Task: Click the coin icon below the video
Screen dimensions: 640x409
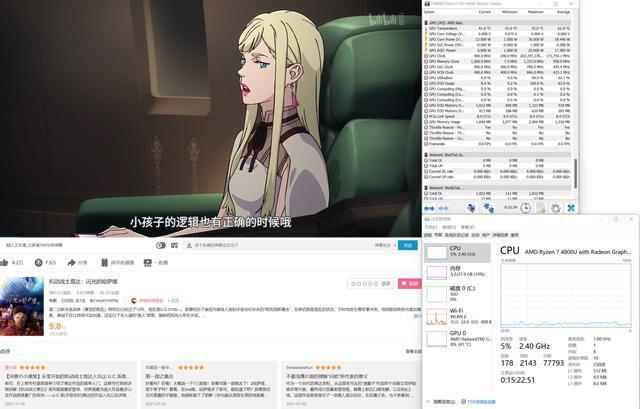Action: [38, 262]
